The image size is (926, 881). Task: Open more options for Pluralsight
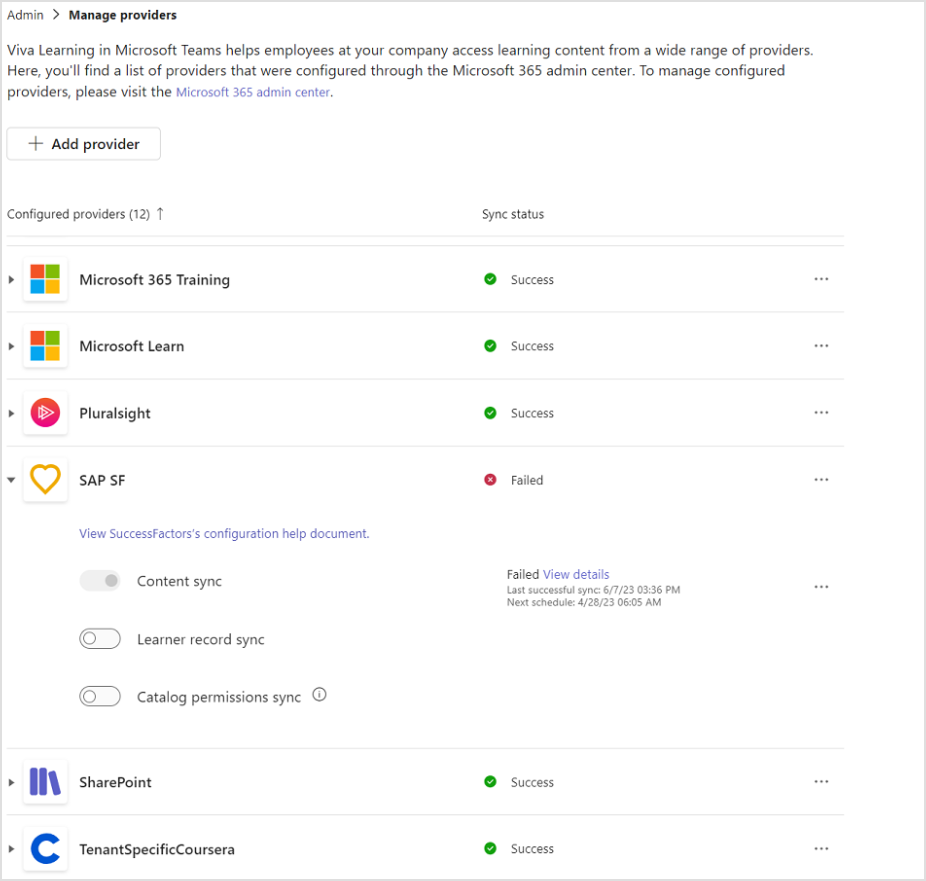(821, 412)
